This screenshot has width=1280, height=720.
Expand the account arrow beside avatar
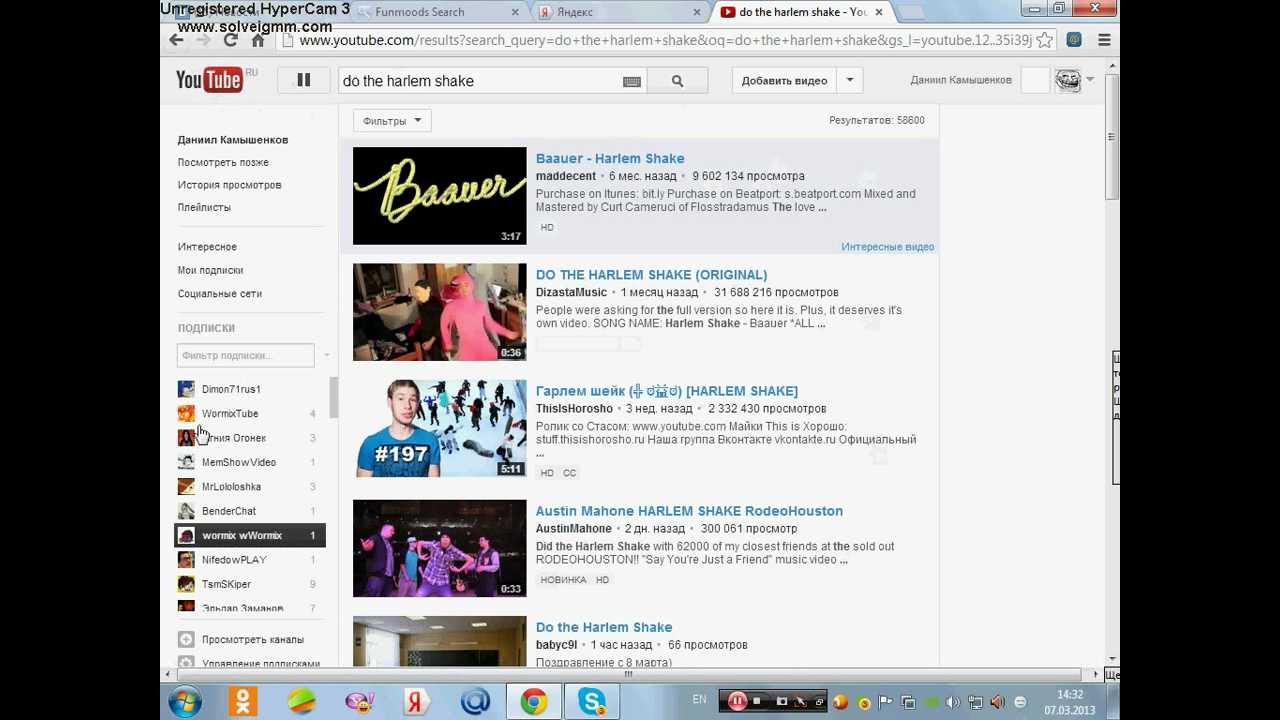coord(1090,80)
